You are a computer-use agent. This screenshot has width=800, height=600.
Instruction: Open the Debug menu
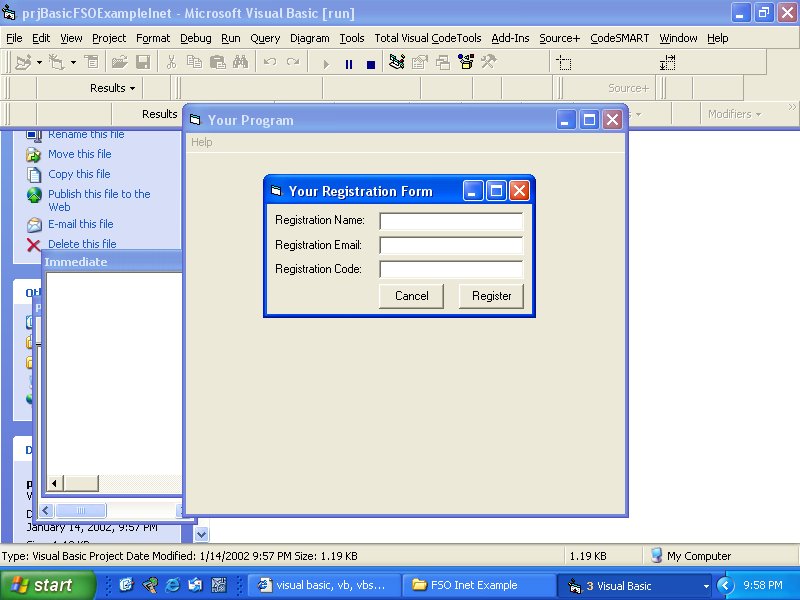195,38
